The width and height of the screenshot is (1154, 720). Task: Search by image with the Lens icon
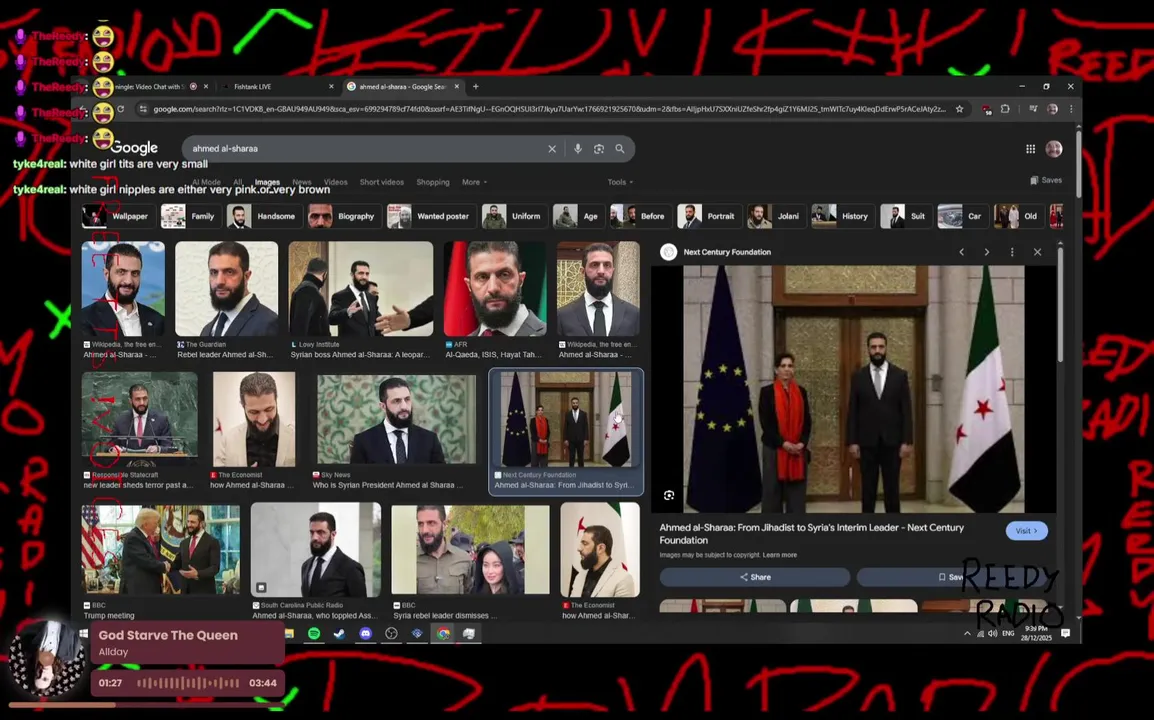coord(599,149)
